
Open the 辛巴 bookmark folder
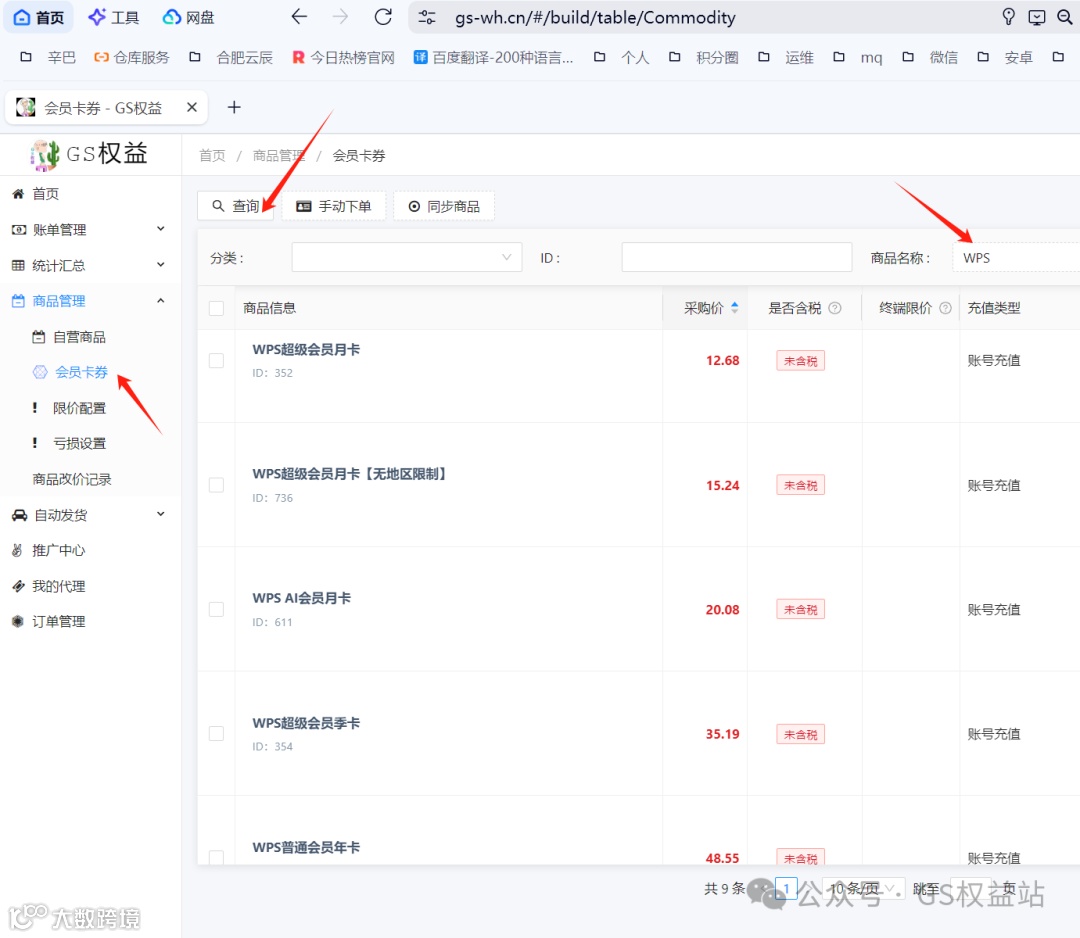(x=48, y=57)
